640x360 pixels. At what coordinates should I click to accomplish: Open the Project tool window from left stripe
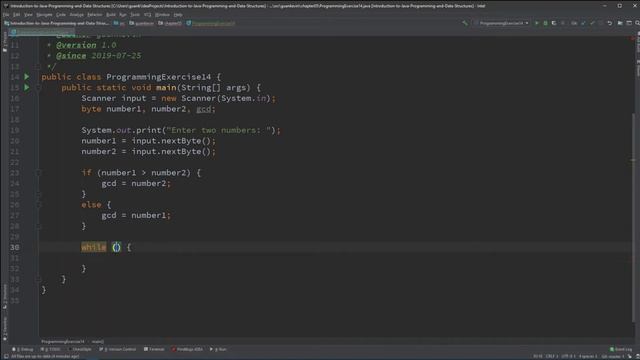(x=5, y=42)
